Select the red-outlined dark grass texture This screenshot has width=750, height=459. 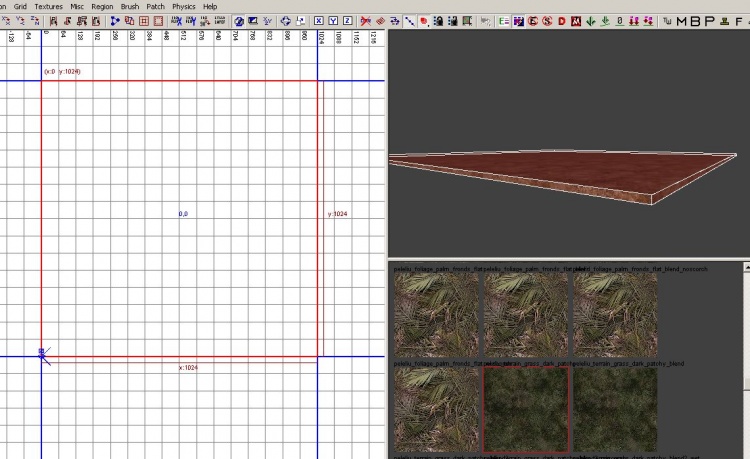click(526, 409)
